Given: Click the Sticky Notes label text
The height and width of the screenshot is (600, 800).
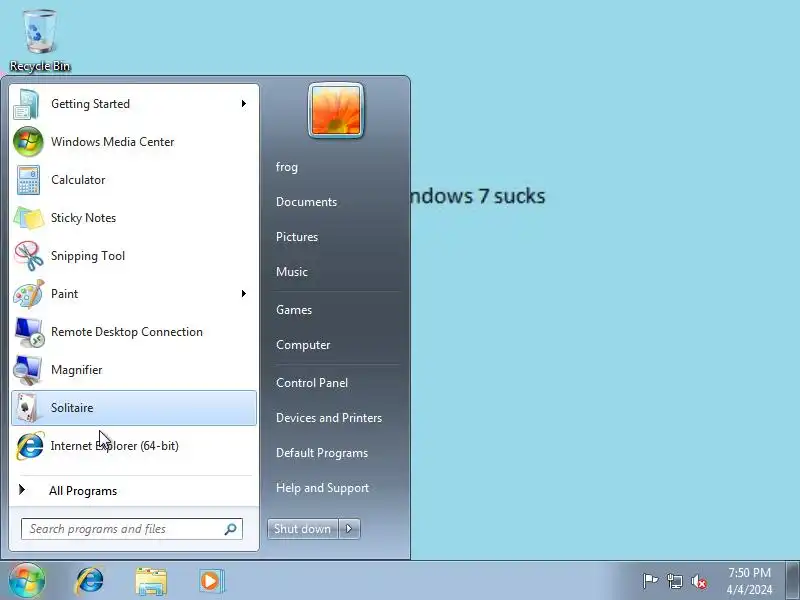Looking at the screenshot, I should 83,218.
